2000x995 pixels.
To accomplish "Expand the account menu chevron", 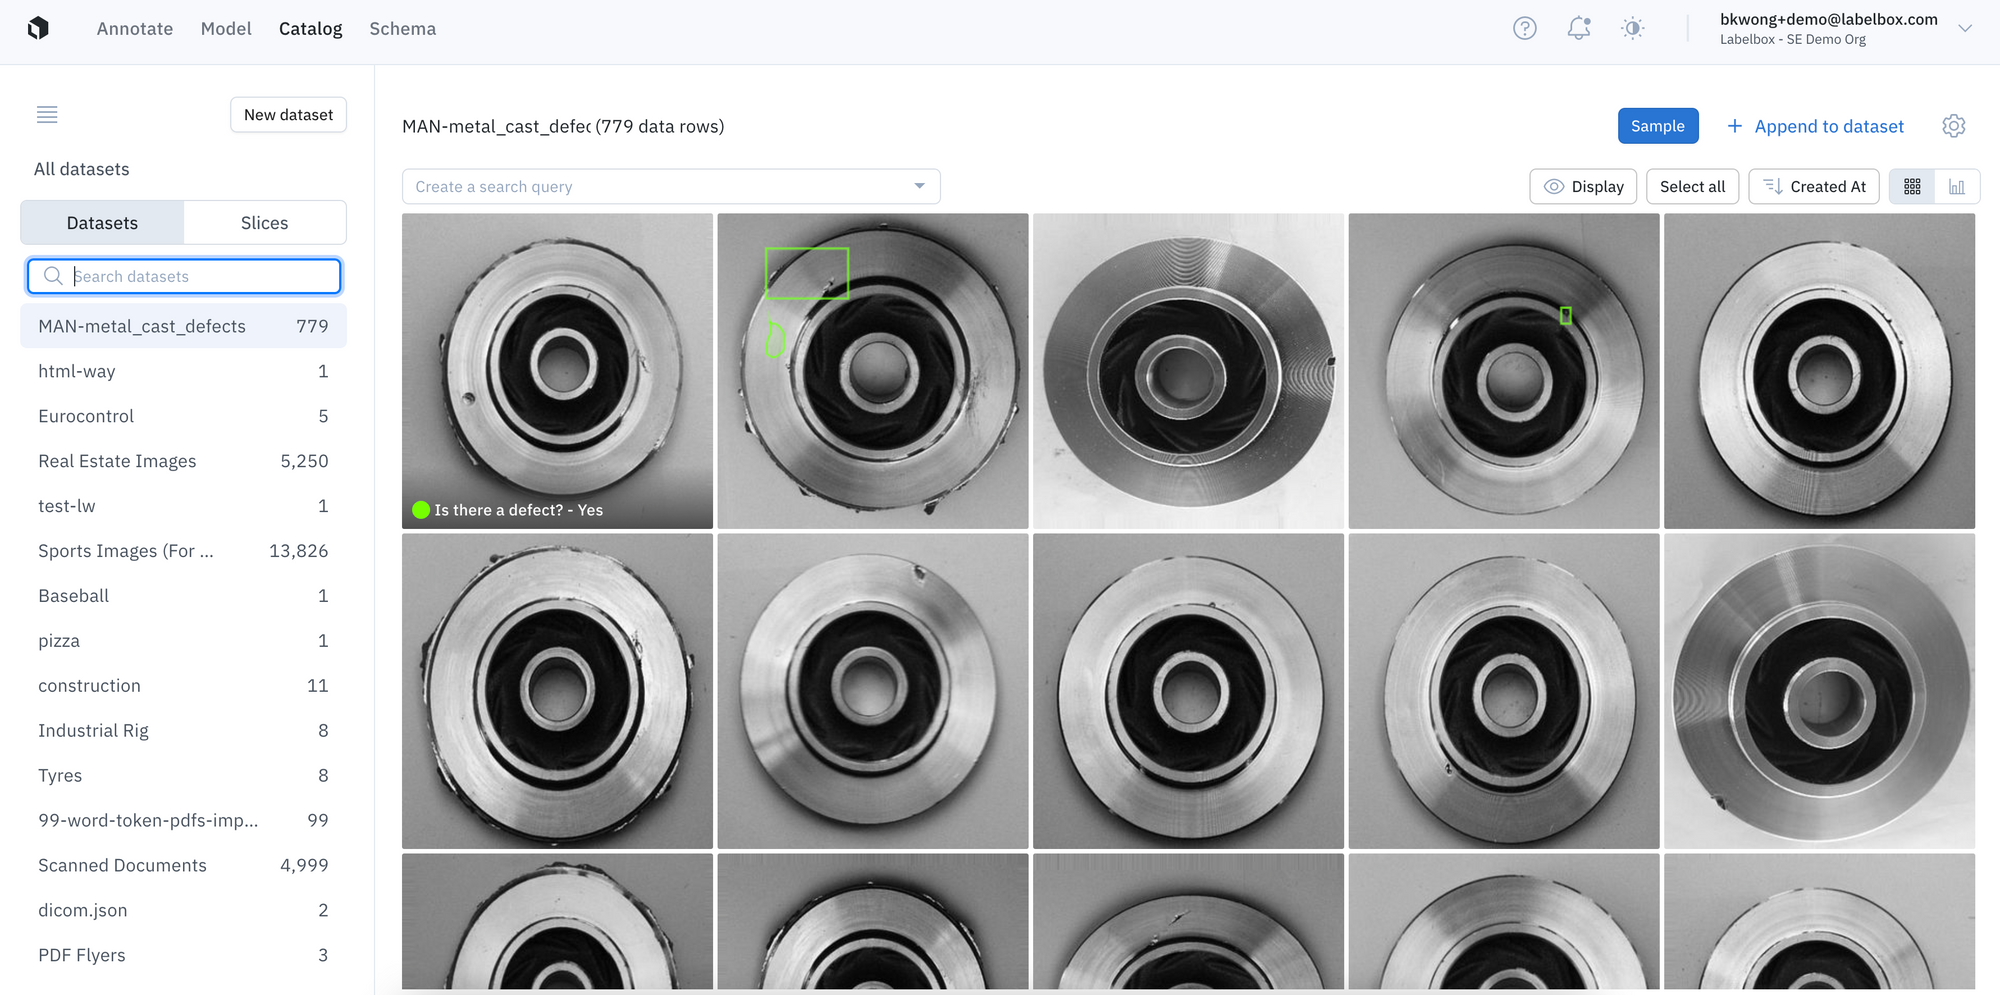I will [1965, 28].
